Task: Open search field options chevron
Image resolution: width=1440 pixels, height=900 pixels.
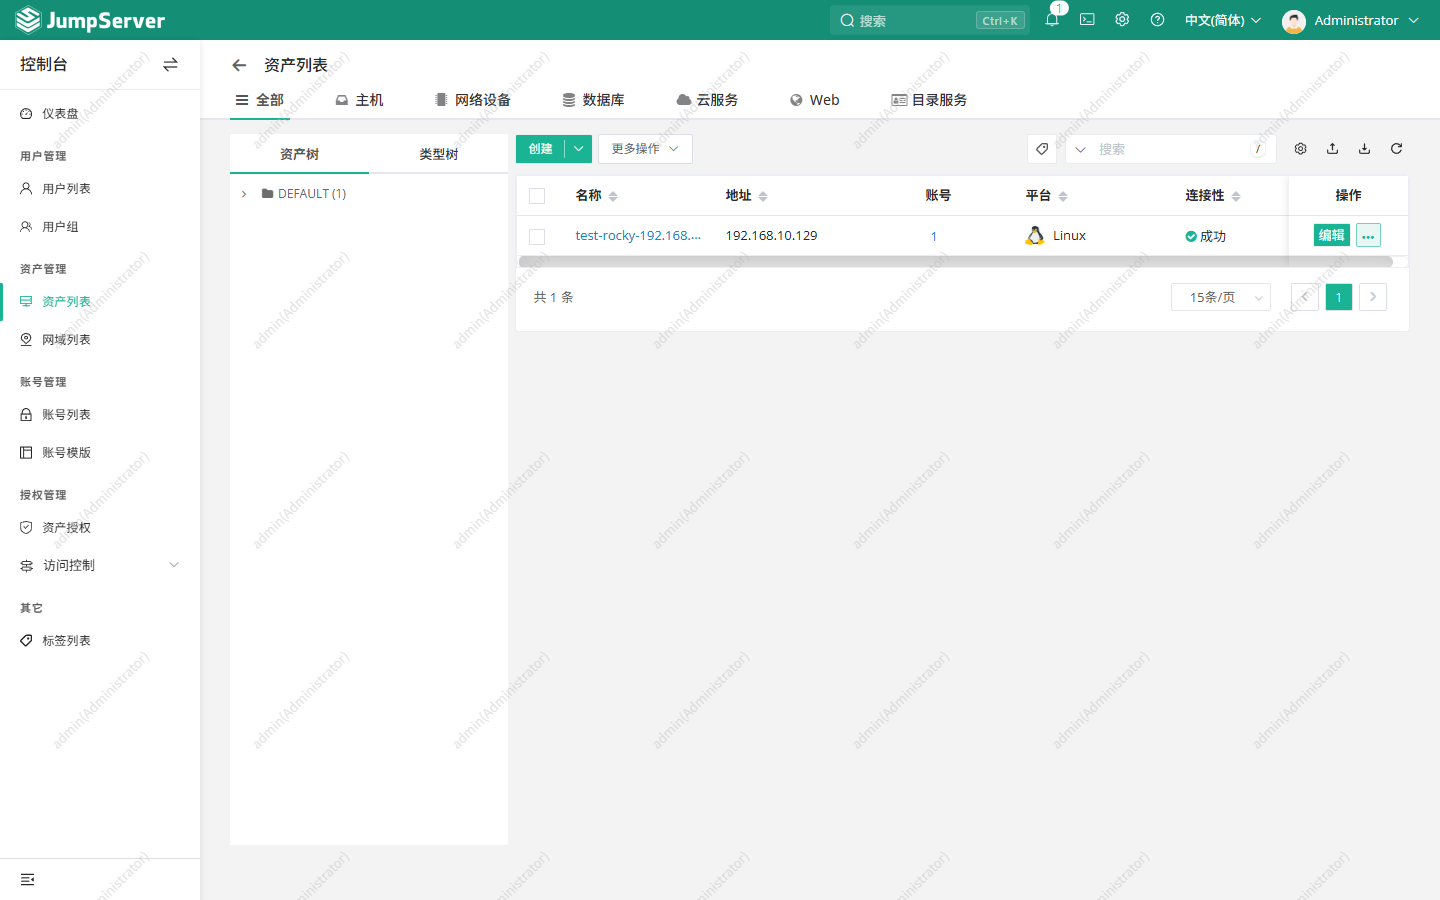Action: coord(1080,149)
